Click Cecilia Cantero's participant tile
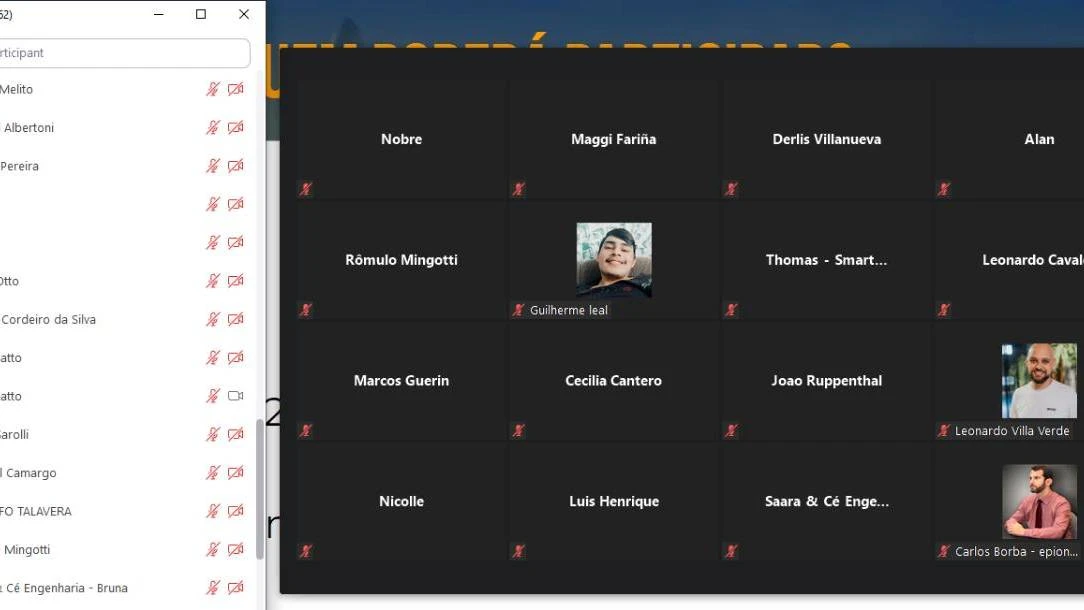The height and width of the screenshot is (610, 1084). tap(613, 381)
